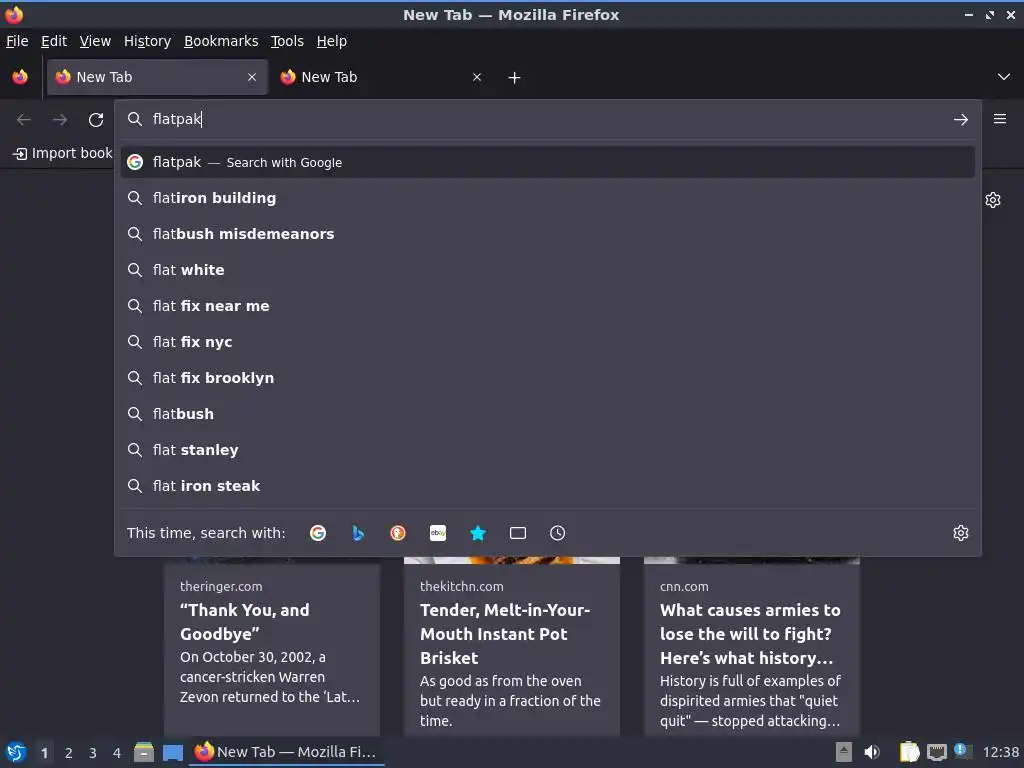Switch to workspace 2 in taskbar
This screenshot has width=1024, height=768.
pos(69,753)
